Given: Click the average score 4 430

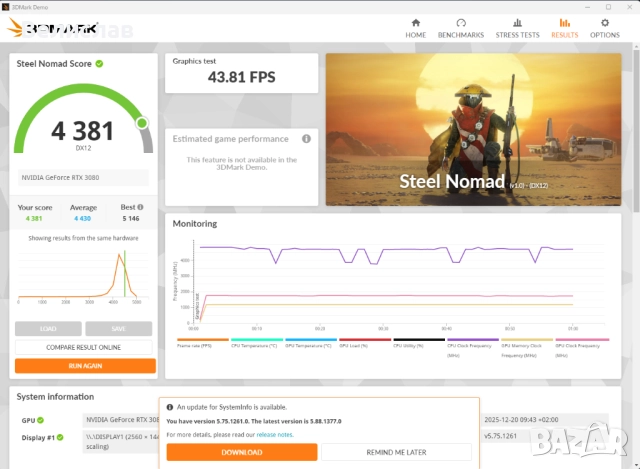Looking at the screenshot, I should click(x=82, y=218).
